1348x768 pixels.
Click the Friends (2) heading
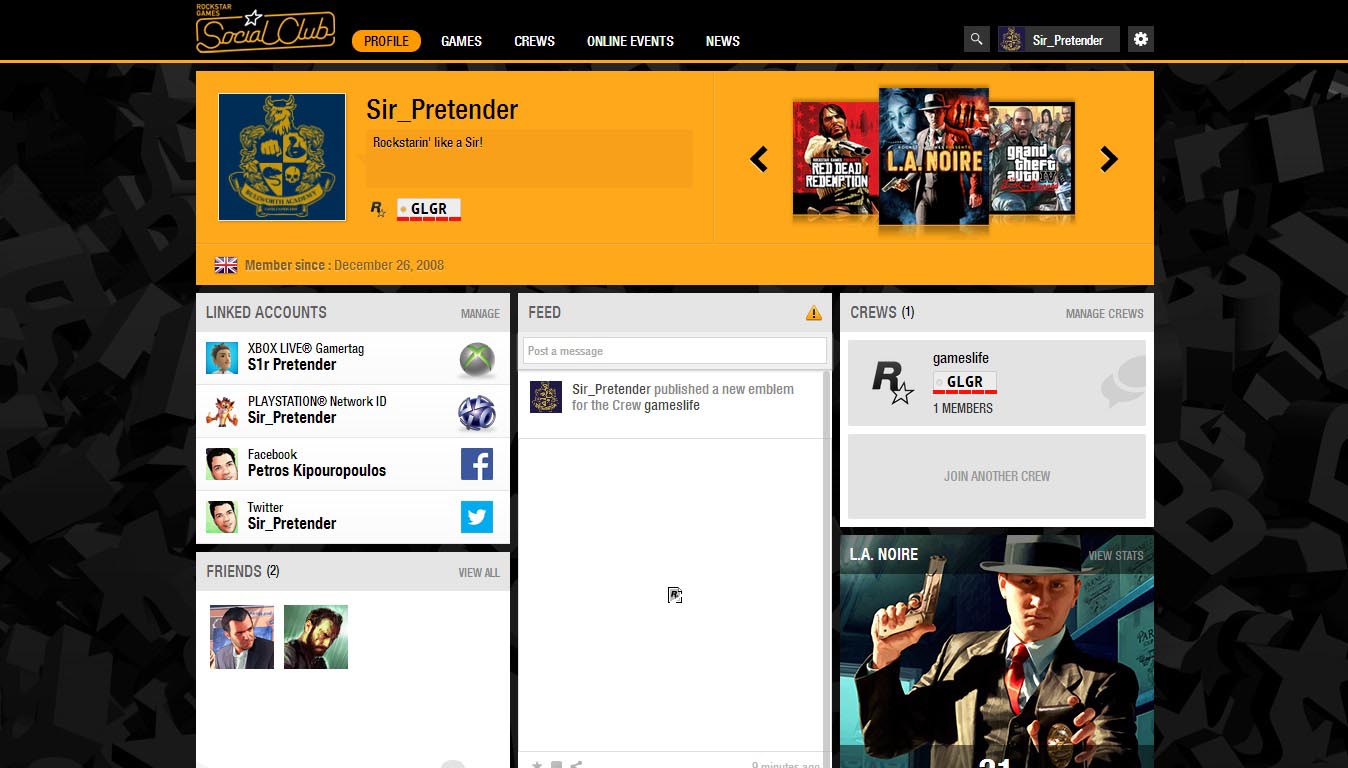coord(243,571)
